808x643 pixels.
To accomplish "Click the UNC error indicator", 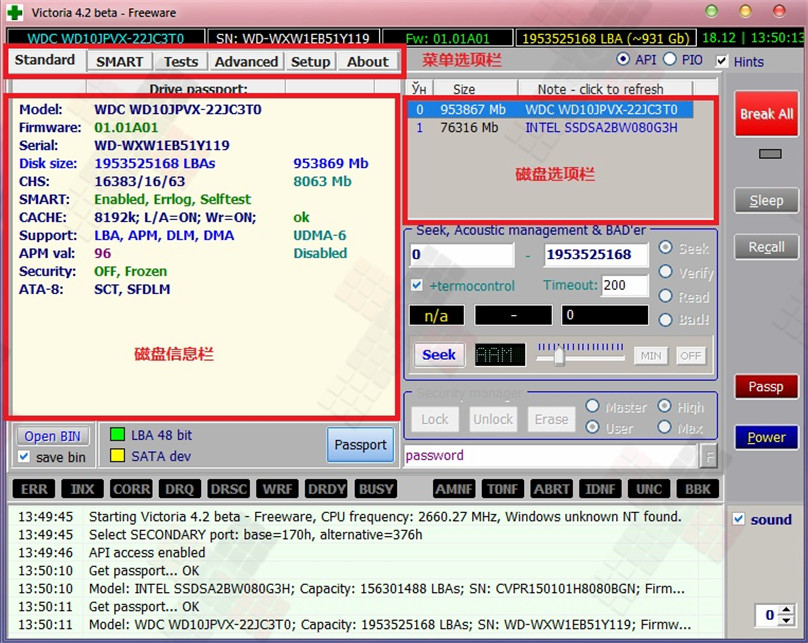I will [x=649, y=489].
